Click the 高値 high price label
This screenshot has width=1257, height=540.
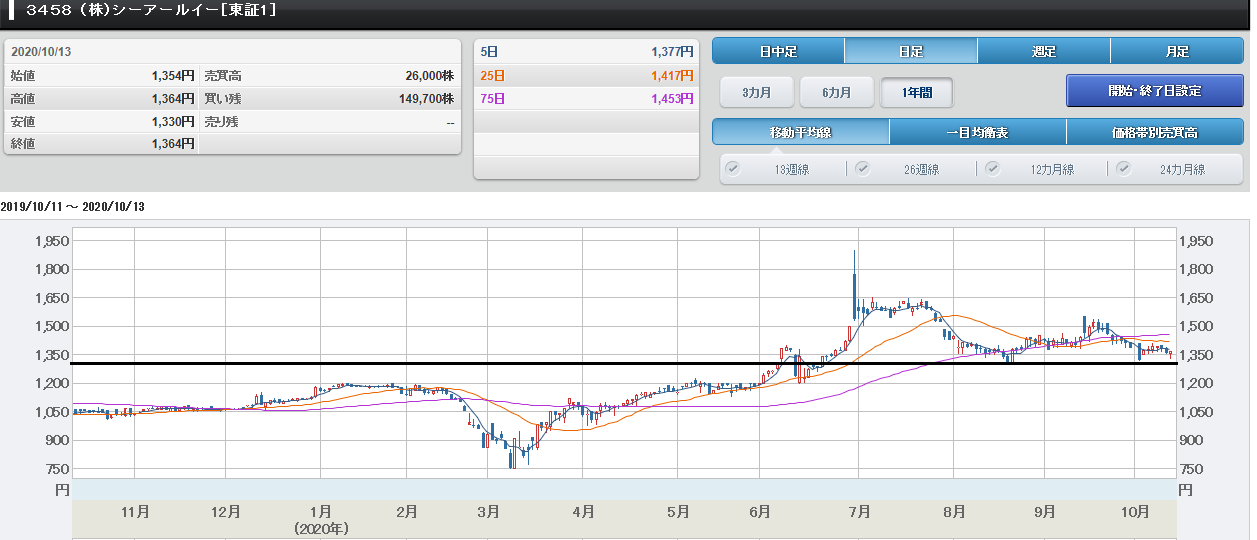coord(22,98)
